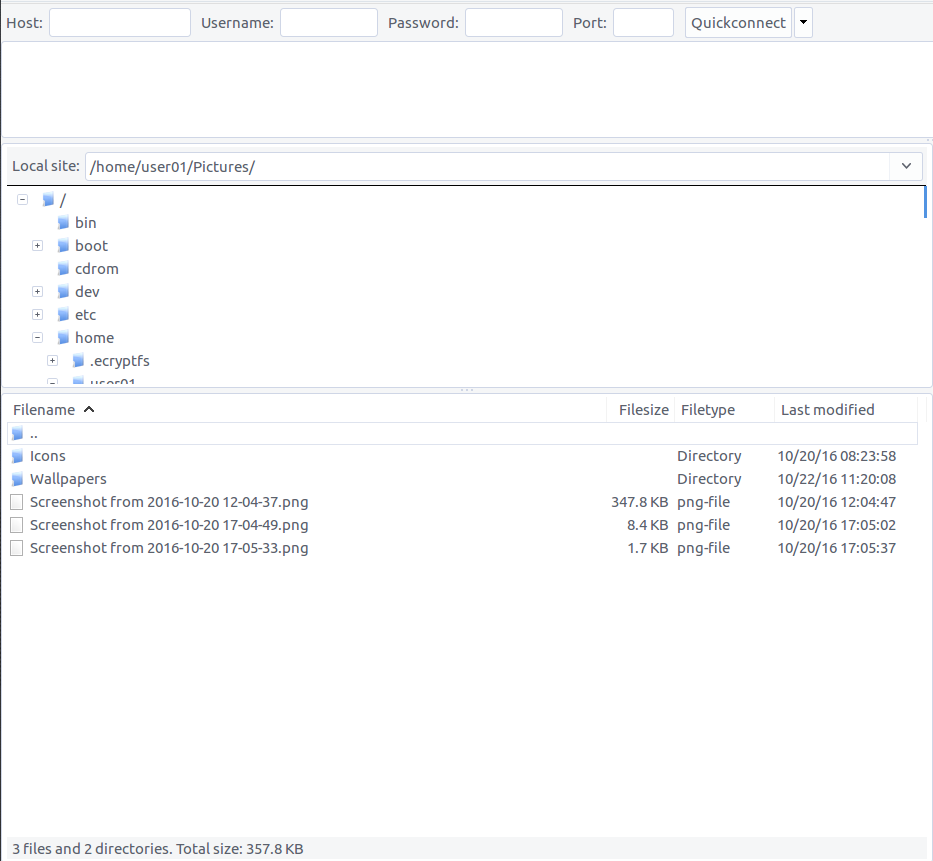Image resolution: width=933 pixels, height=861 pixels.
Task: Expand the .ecryptfs node
Action: tap(52, 360)
